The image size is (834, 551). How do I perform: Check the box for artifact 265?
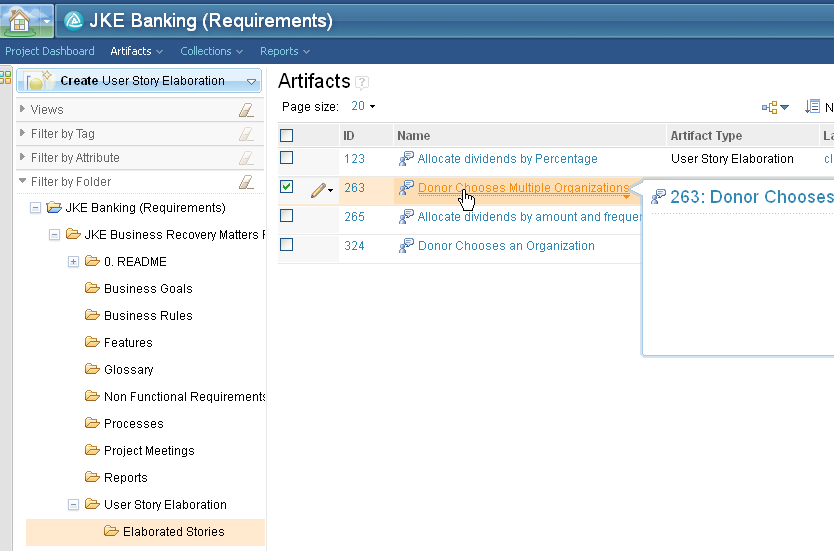(286, 215)
